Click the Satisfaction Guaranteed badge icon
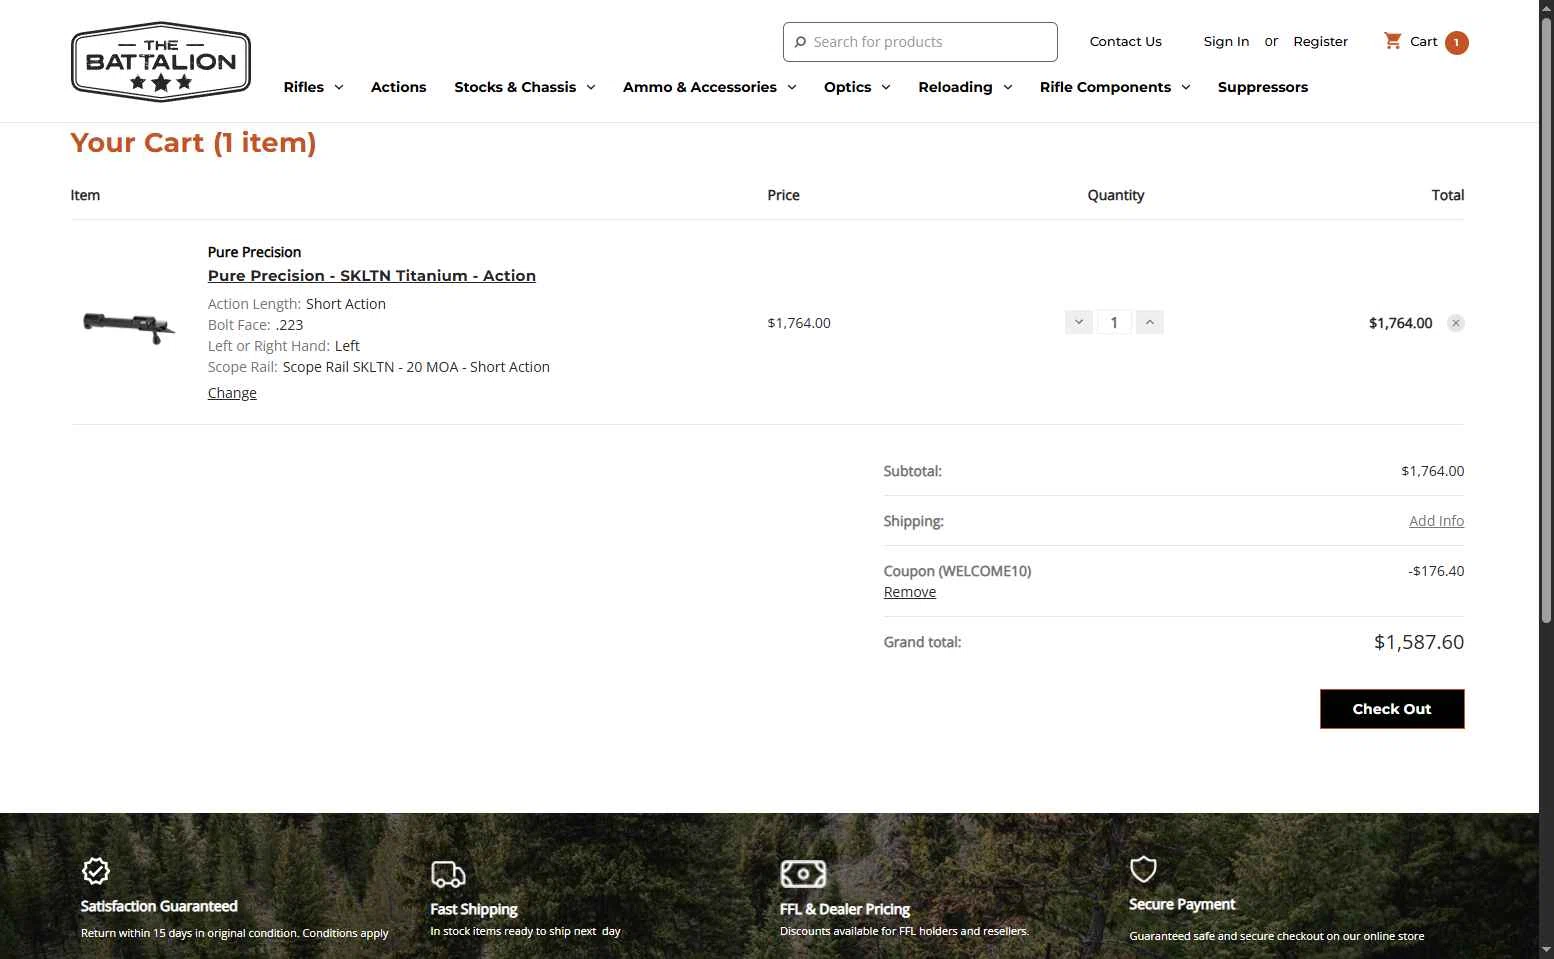This screenshot has width=1554, height=959. [95, 871]
